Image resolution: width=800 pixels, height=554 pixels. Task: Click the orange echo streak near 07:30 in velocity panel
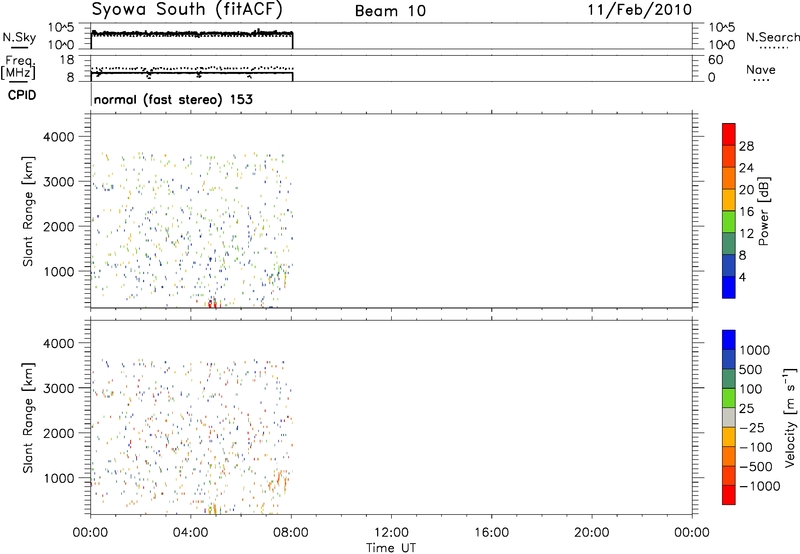click(x=279, y=481)
